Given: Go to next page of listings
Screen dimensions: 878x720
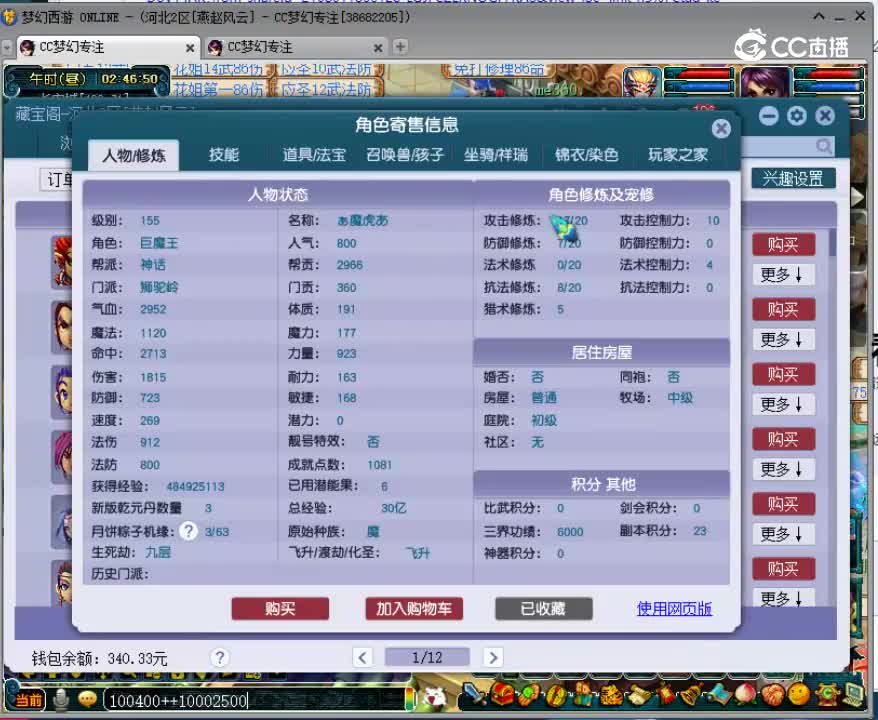Looking at the screenshot, I should [x=493, y=657].
